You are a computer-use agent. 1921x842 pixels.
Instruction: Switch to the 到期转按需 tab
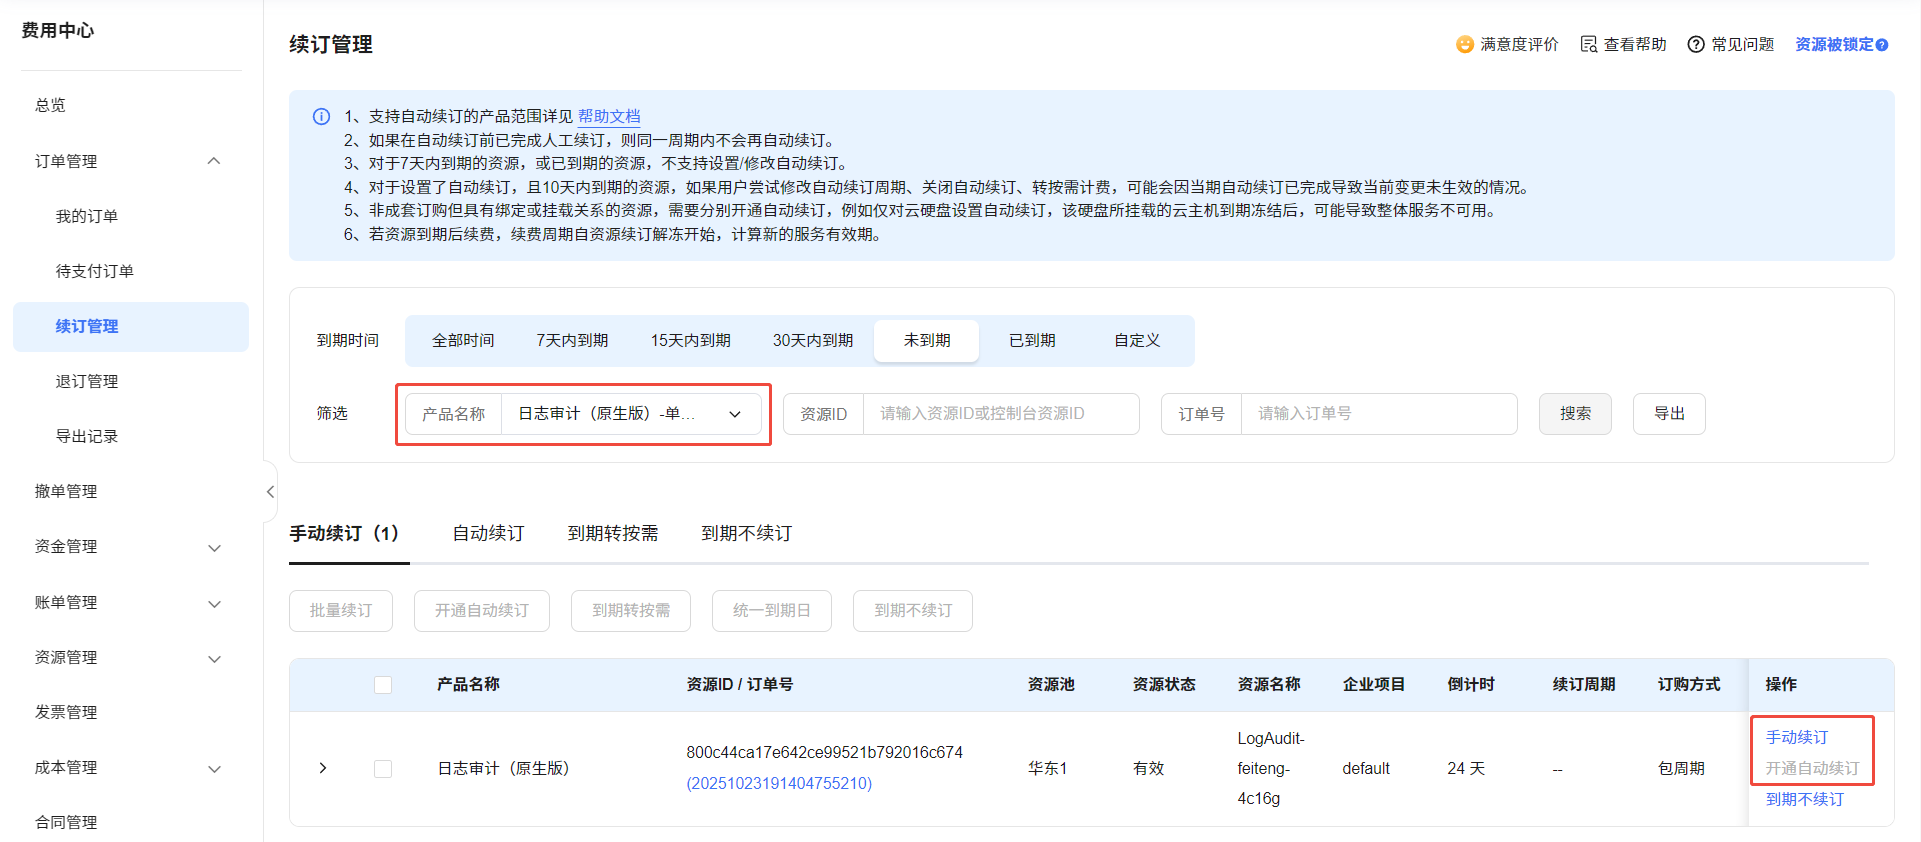pyautogui.click(x=613, y=534)
